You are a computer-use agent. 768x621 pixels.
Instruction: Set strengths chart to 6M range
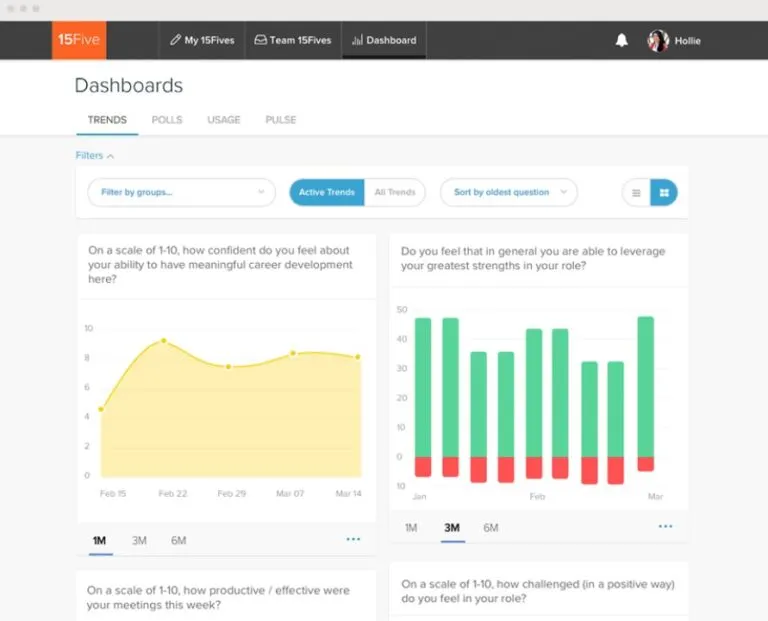point(491,528)
